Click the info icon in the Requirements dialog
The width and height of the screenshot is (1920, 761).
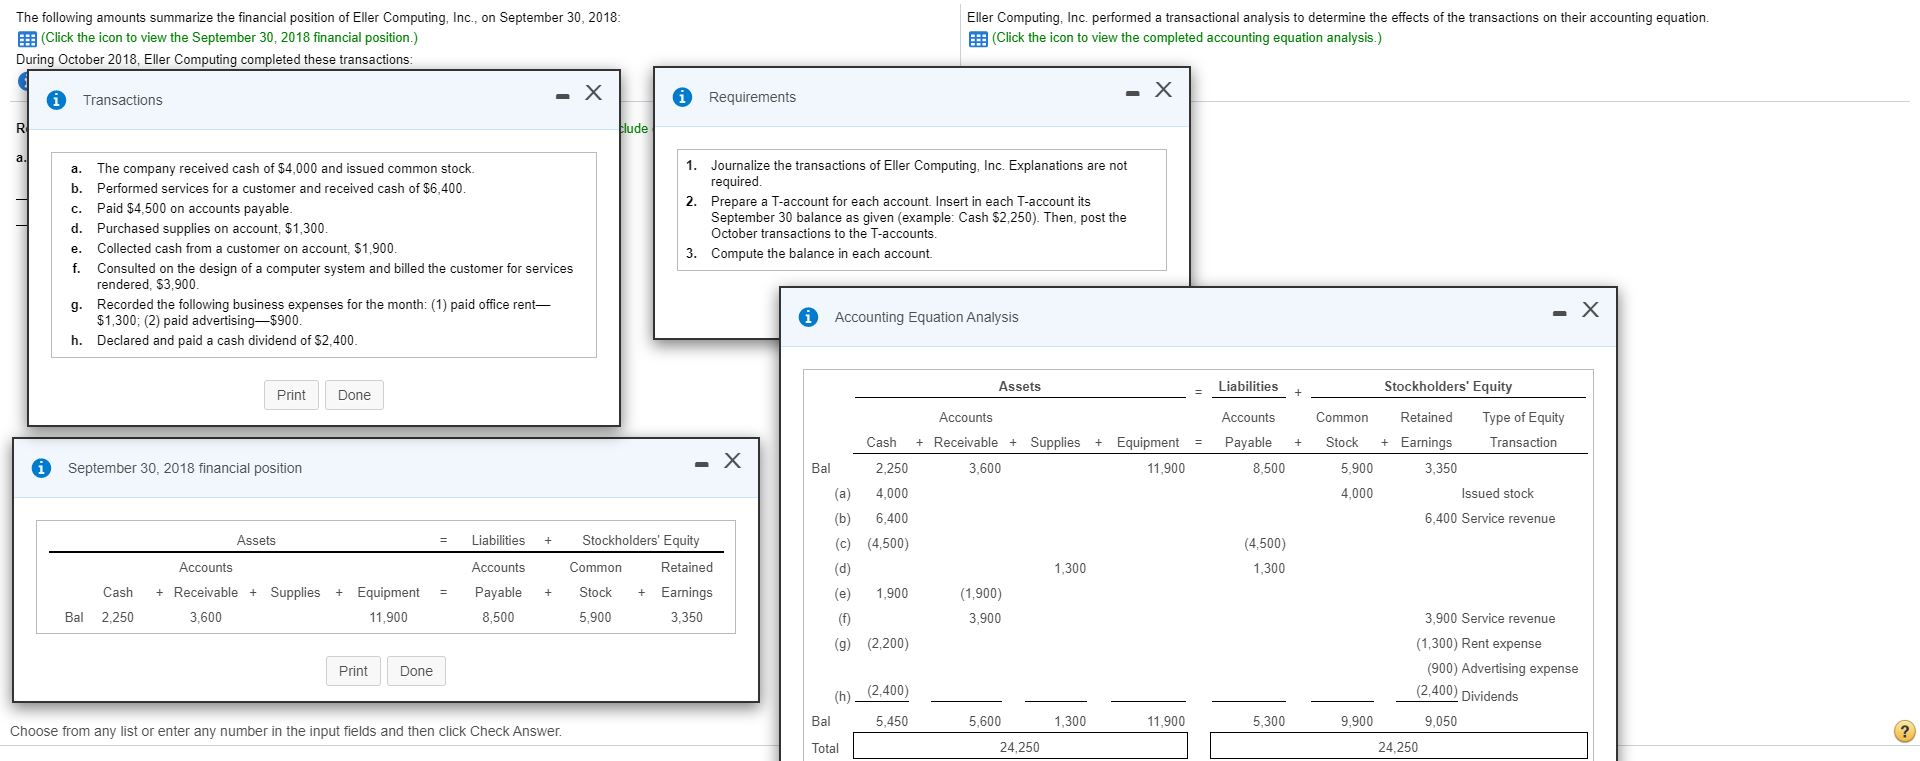682,97
